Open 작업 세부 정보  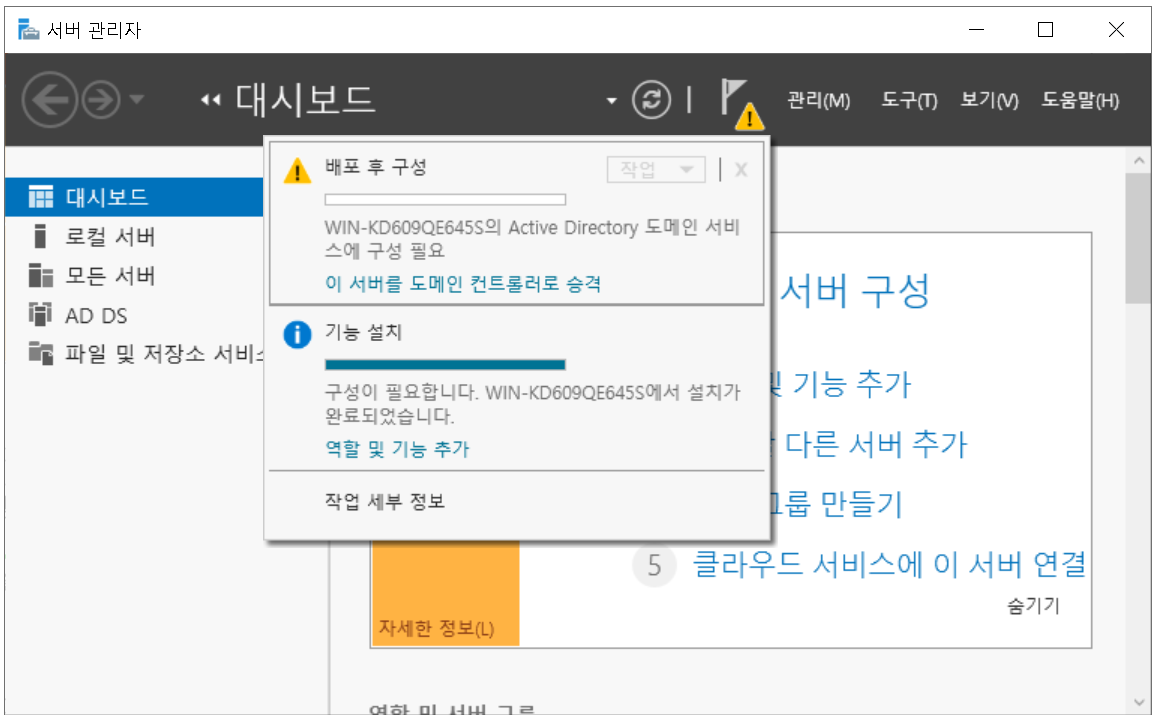click(384, 501)
